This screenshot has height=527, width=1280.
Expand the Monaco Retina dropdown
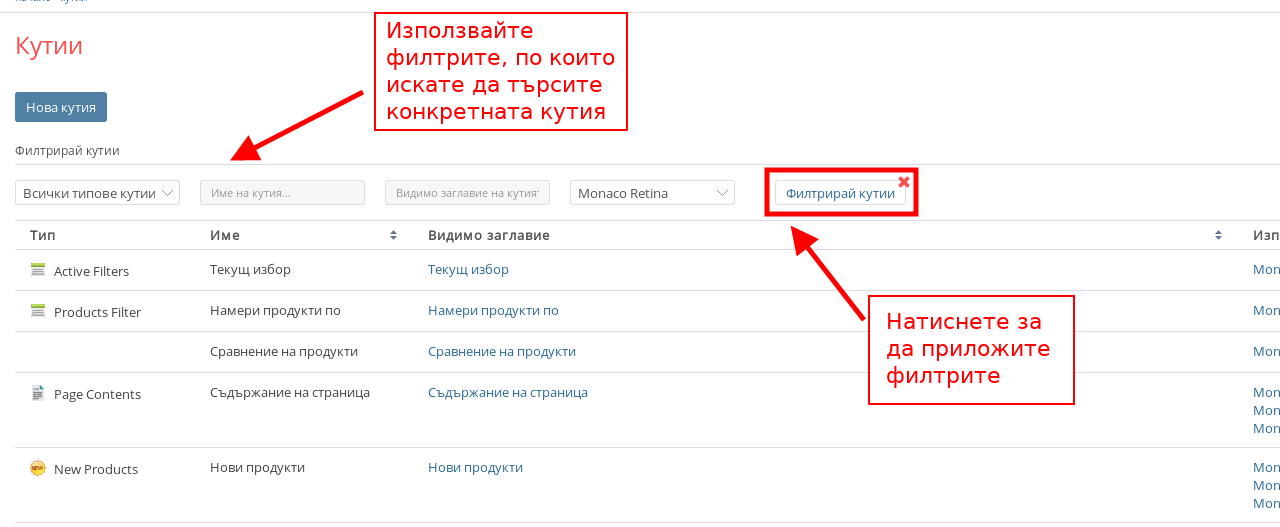pos(652,193)
